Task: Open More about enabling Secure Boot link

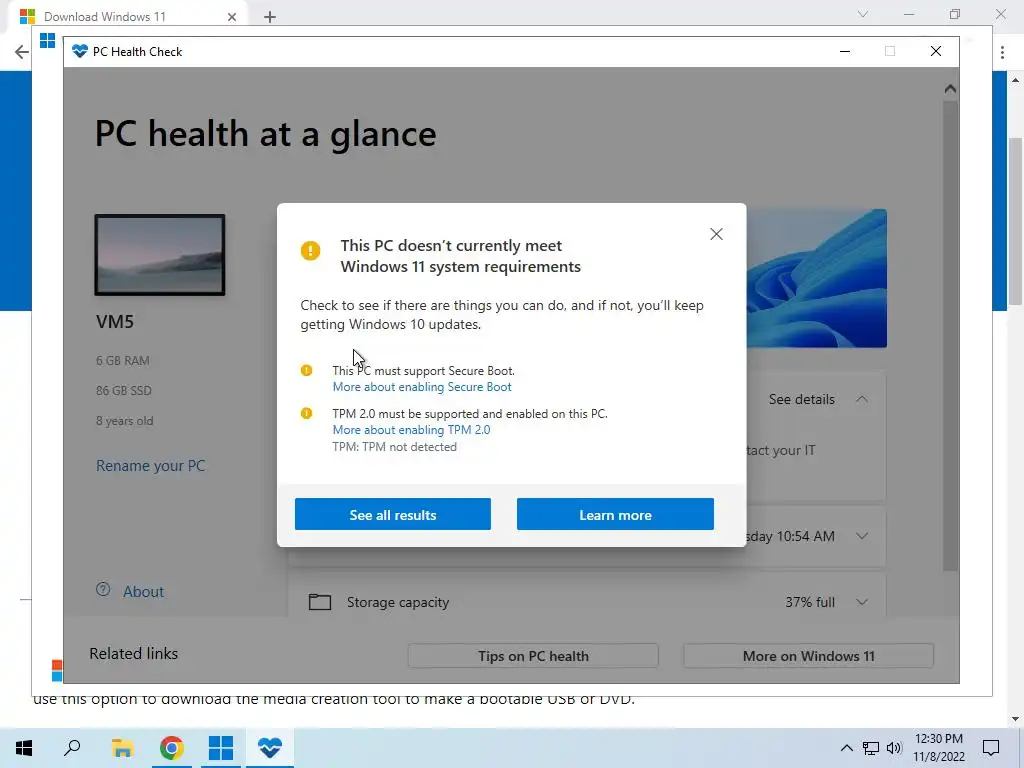Action: [422, 387]
